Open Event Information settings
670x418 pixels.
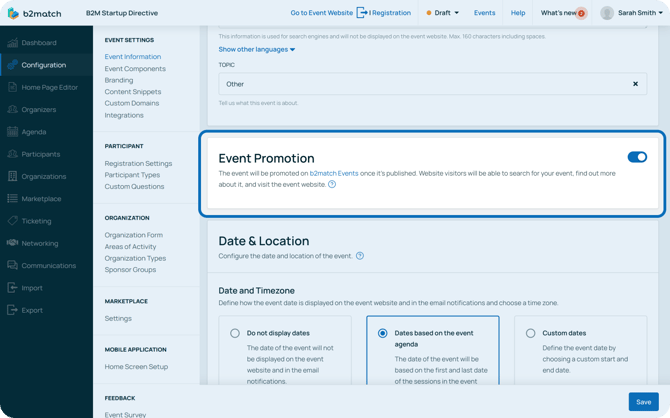click(x=133, y=56)
